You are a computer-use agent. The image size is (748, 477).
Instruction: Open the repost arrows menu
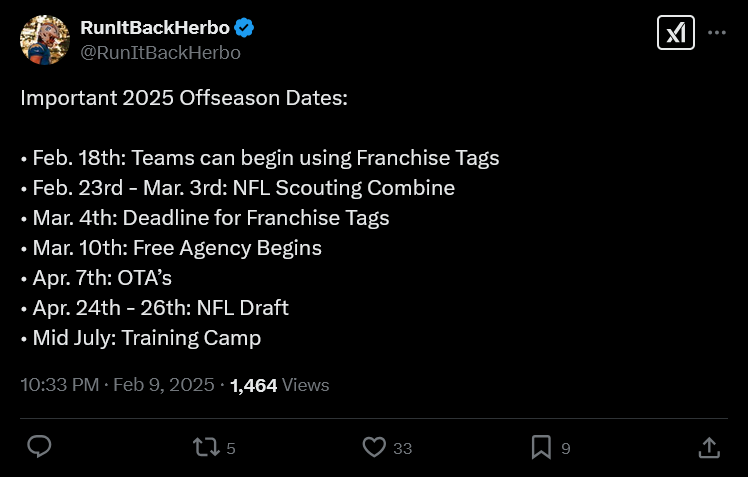point(205,447)
